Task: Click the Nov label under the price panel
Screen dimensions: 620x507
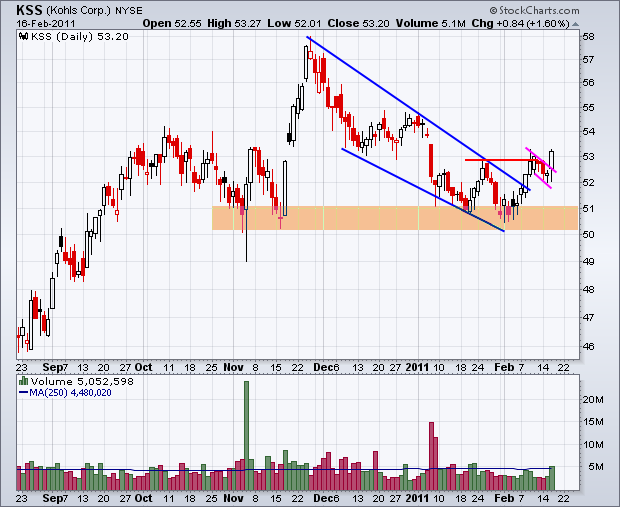Action: pos(233,367)
